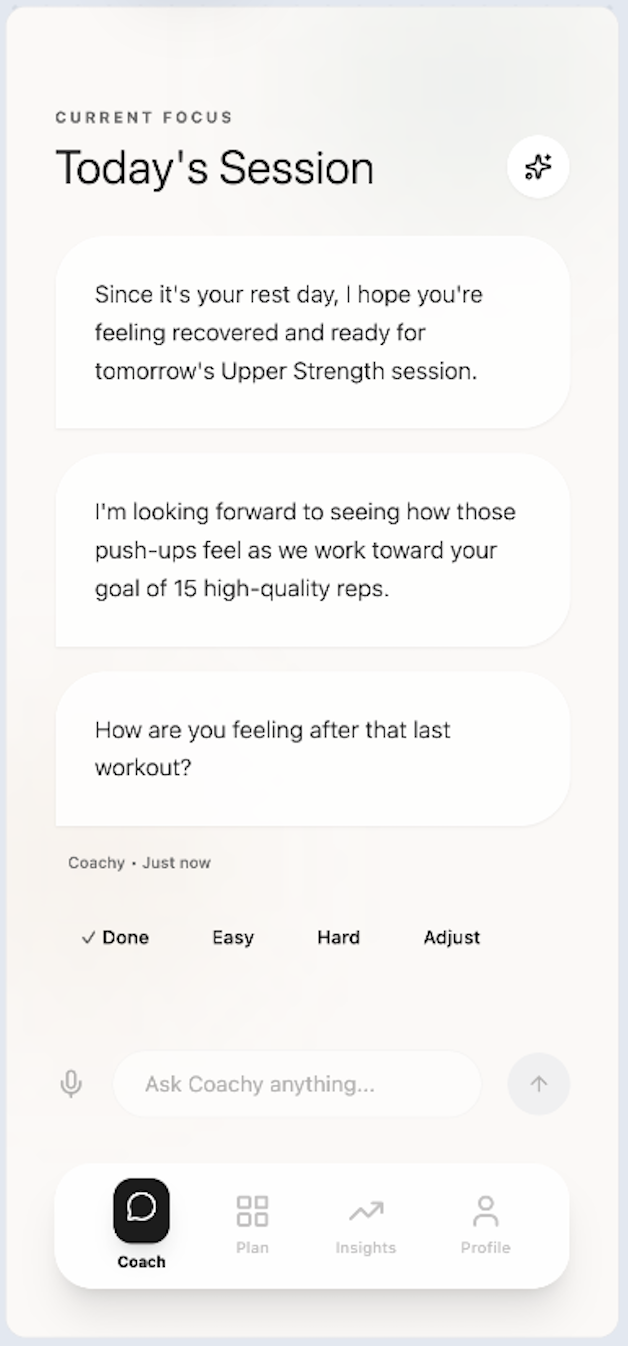
Task: Activate the microphone voice input icon
Action: point(71,1084)
